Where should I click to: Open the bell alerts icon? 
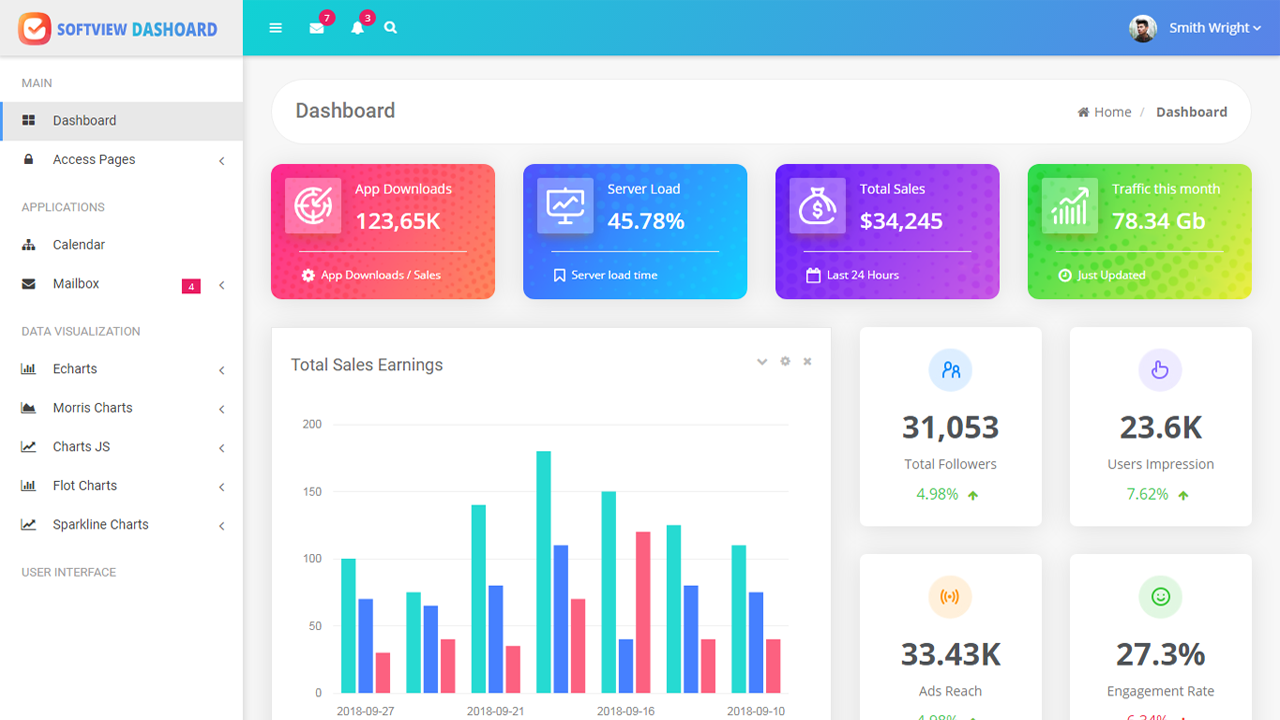[357, 28]
